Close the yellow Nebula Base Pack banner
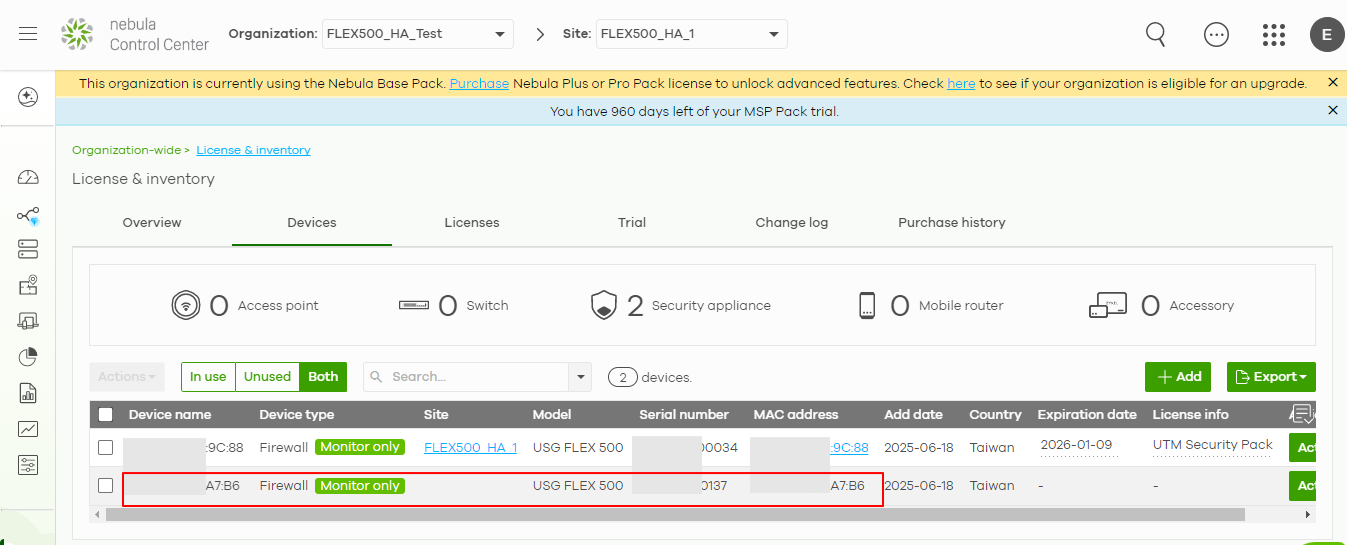The image size is (1347, 545). (1332, 83)
